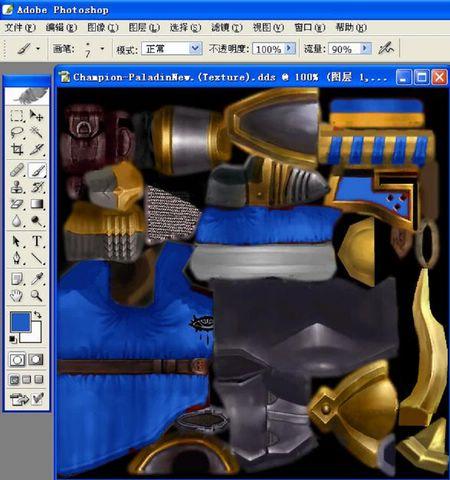Screen dimensions: 450x480
Task: Open the 流量 flow slider arrow
Action: 365,49
